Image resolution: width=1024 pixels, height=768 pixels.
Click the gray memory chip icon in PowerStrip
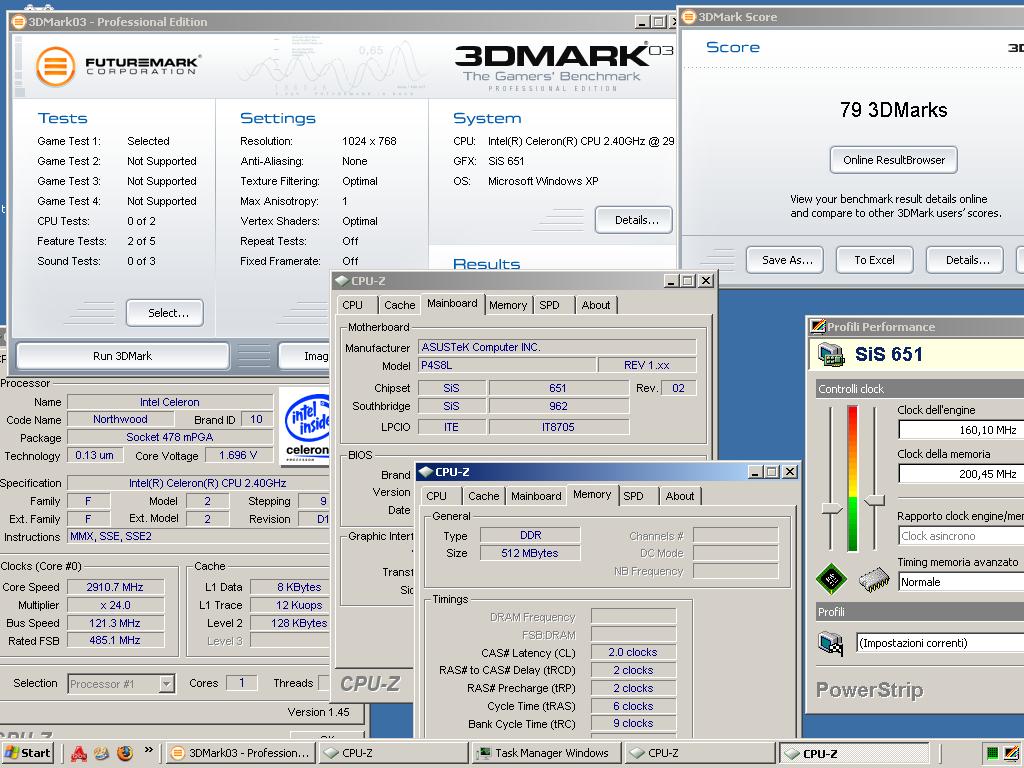point(874,579)
